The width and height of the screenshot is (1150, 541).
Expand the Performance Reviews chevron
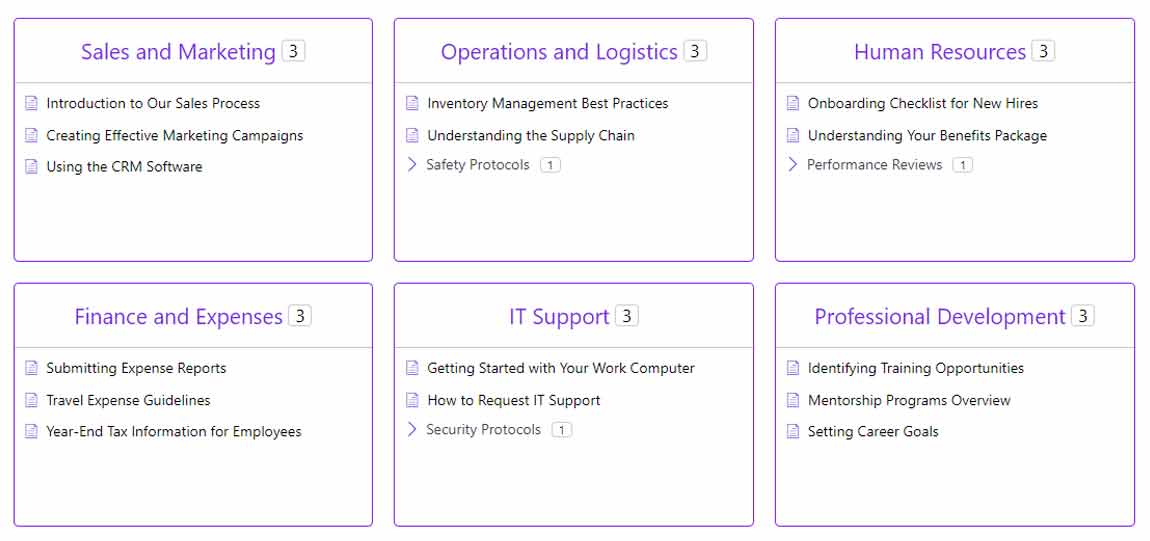tap(793, 165)
